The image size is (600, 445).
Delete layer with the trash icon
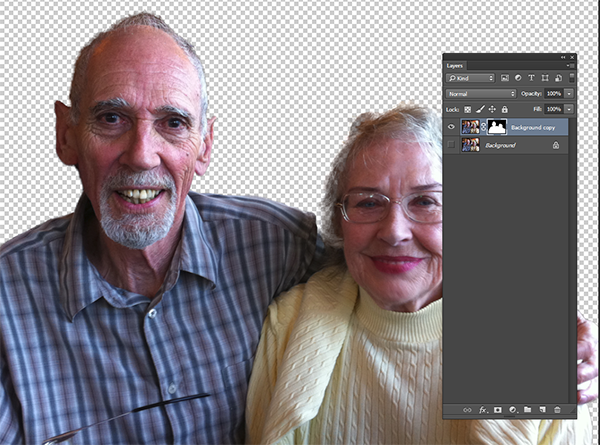pyautogui.click(x=557, y=410)
